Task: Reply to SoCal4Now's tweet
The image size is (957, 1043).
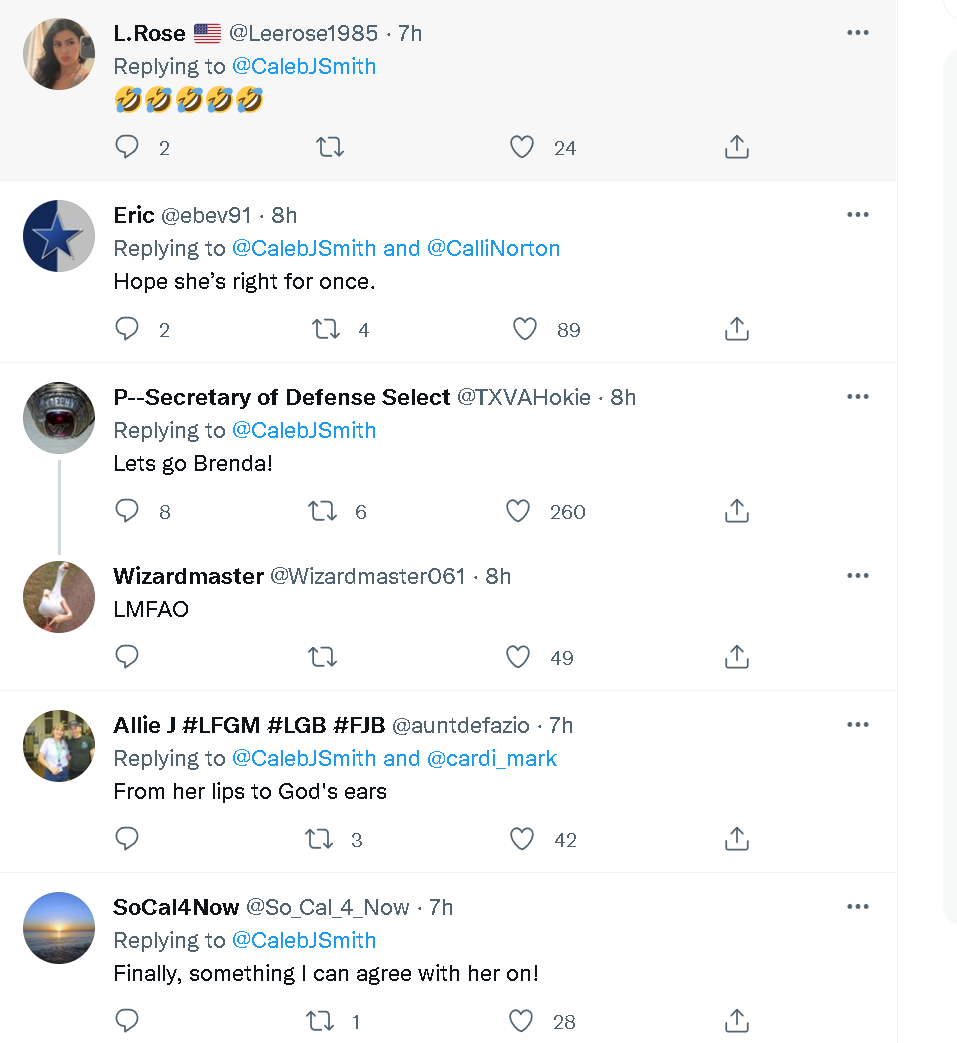Action: (127, 1022)
